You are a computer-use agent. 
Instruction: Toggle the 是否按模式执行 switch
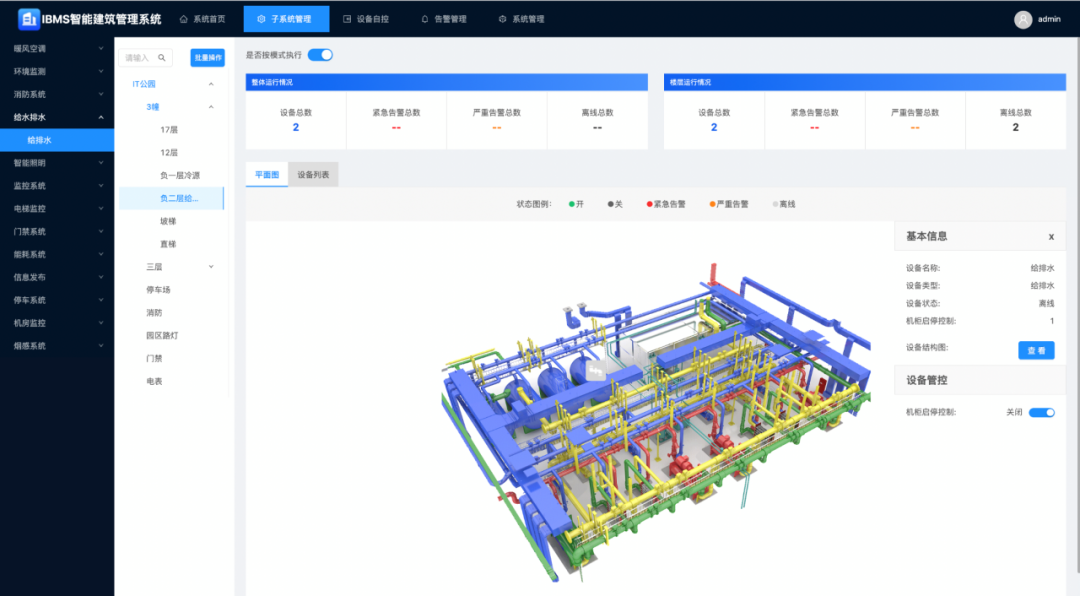(320, 55)
